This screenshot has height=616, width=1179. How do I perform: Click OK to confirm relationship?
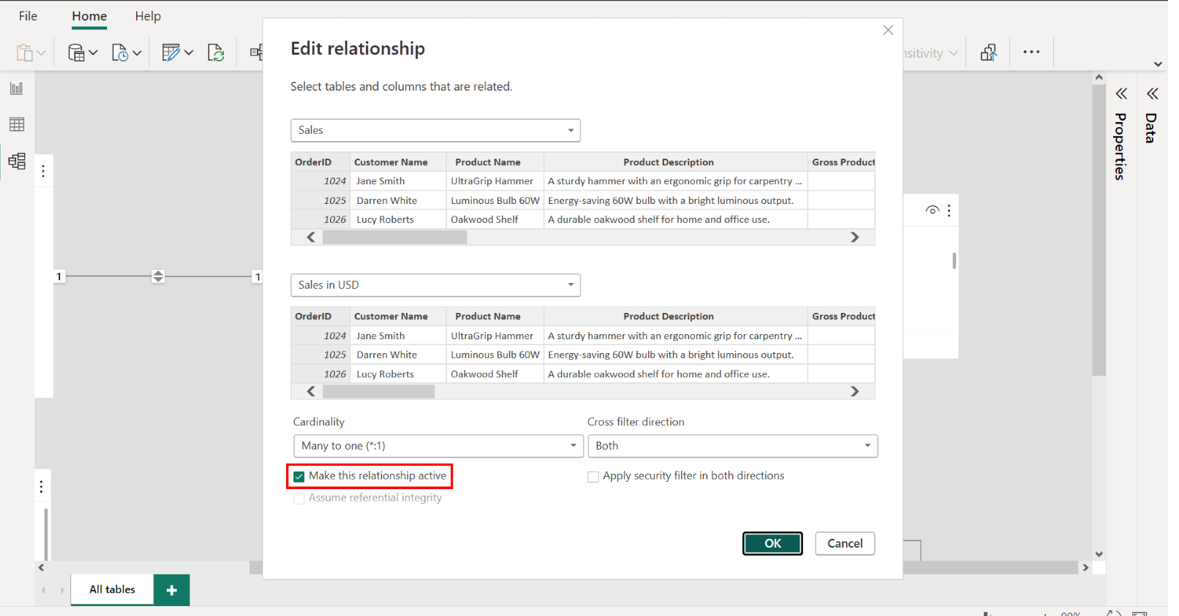[x=772, y=543]
